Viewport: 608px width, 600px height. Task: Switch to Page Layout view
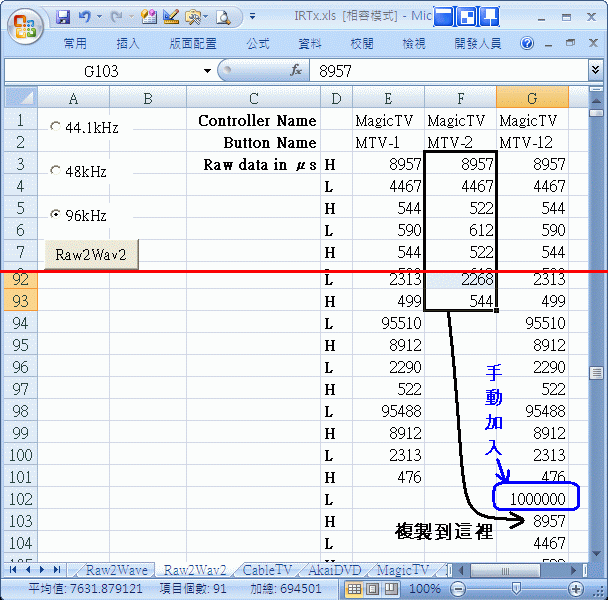click(x=372, y=589)
